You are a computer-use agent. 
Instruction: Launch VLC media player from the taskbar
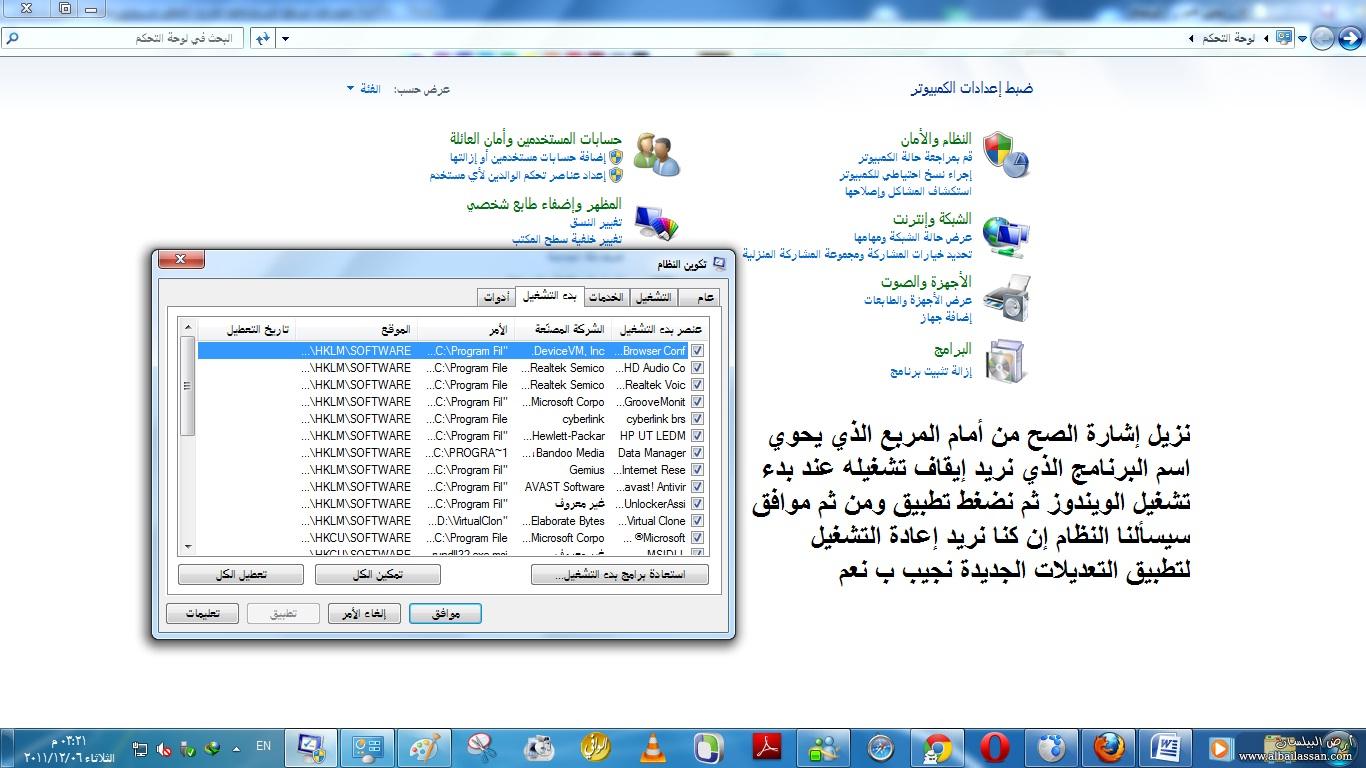click(x=655, y=747)
